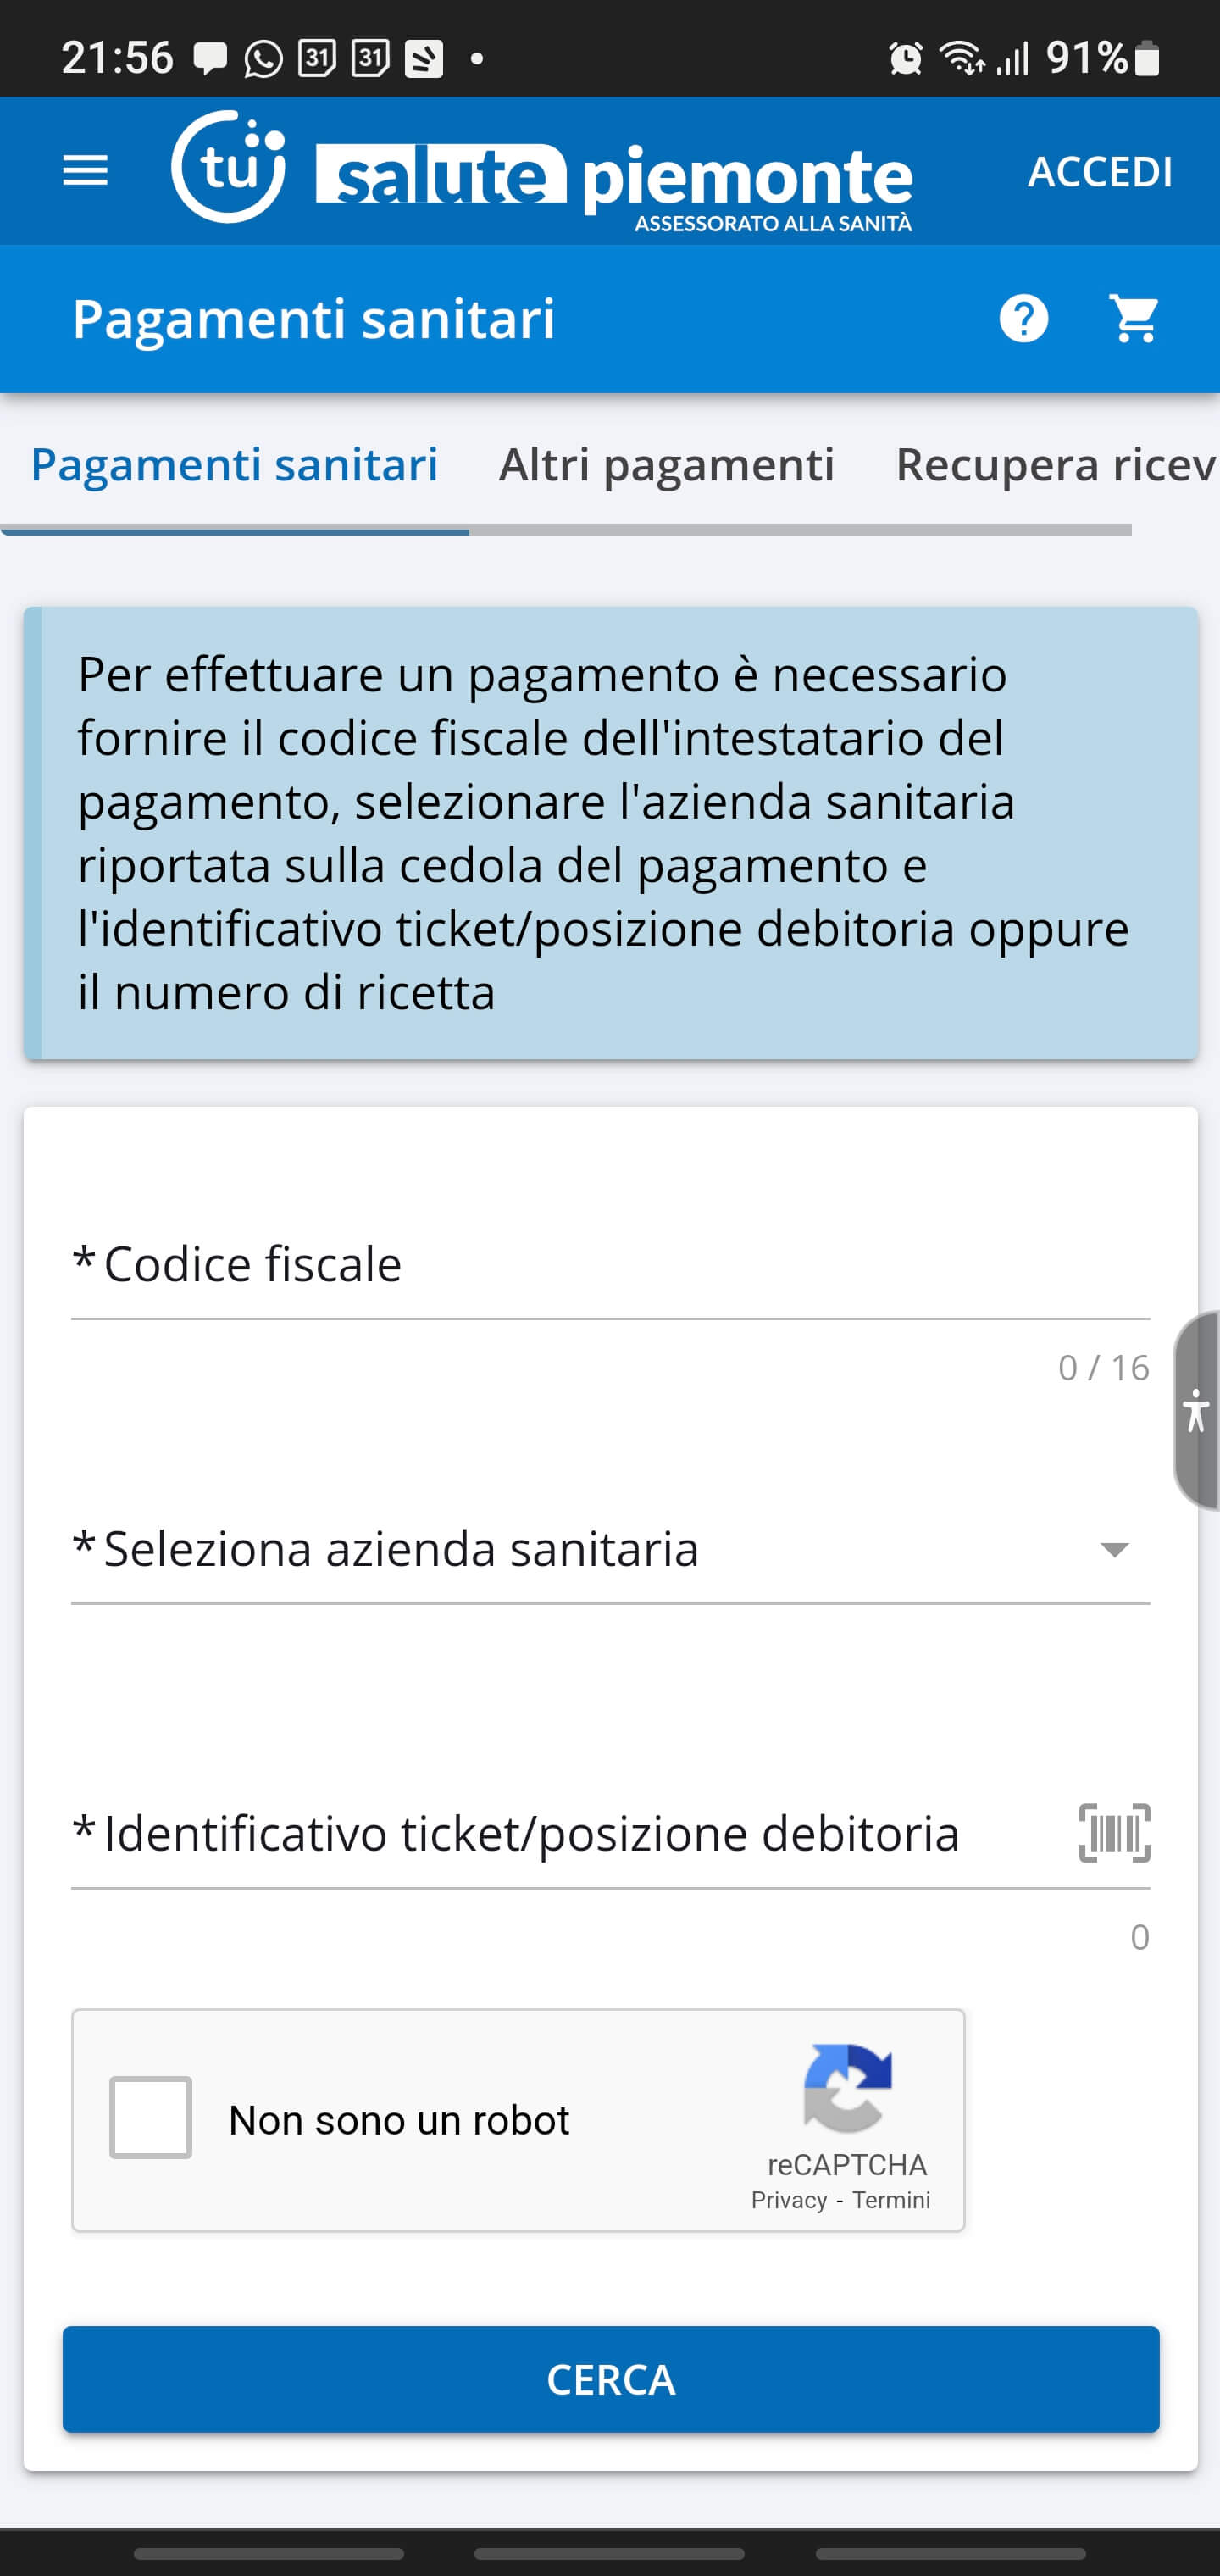
Task: Focus the Codice fiscale input field
Action: tap(610, 1265)
